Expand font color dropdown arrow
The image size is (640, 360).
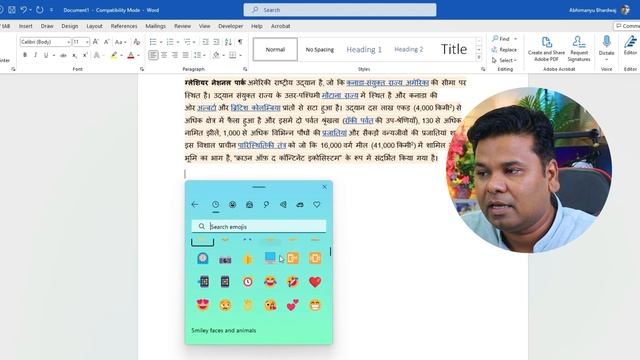139,55
